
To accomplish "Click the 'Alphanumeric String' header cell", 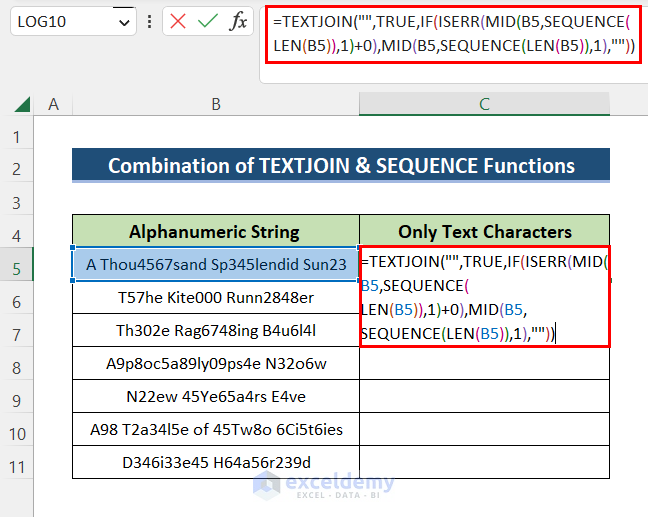I will click(x=215, y=232).
